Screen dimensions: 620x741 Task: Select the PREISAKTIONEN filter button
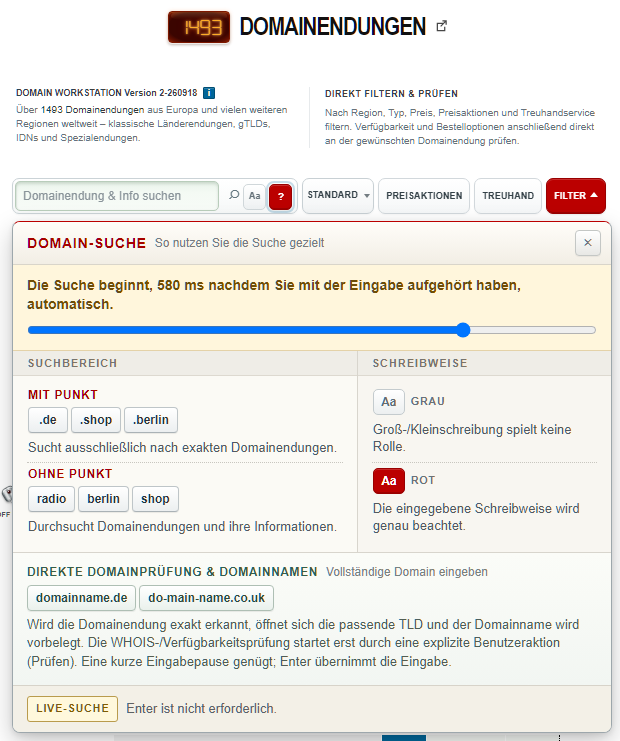(424, 196)
